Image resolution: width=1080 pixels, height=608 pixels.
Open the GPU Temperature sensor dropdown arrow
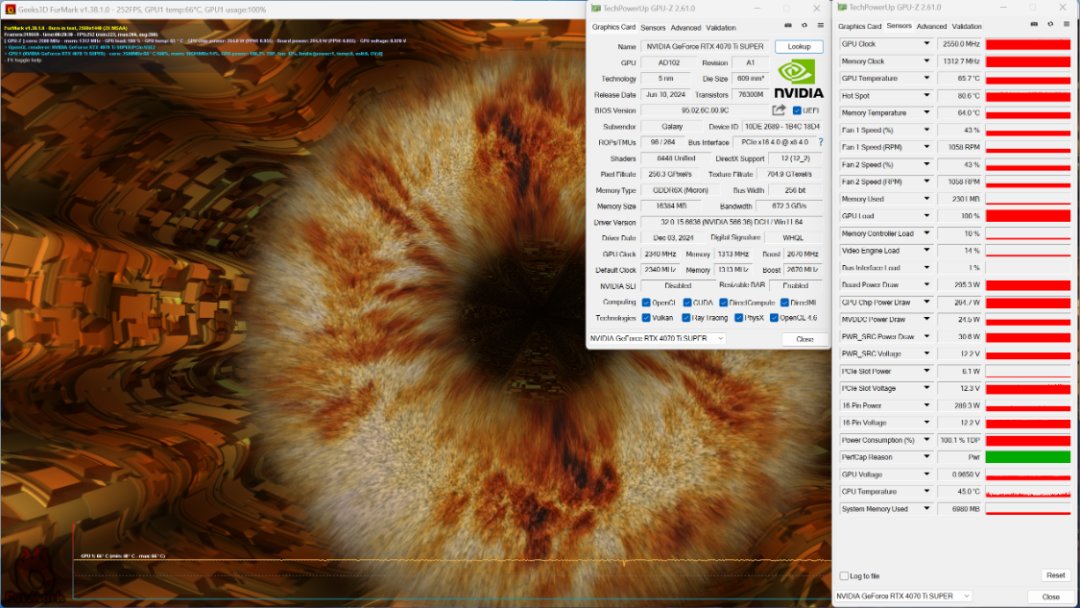click(x=926, y=78)
